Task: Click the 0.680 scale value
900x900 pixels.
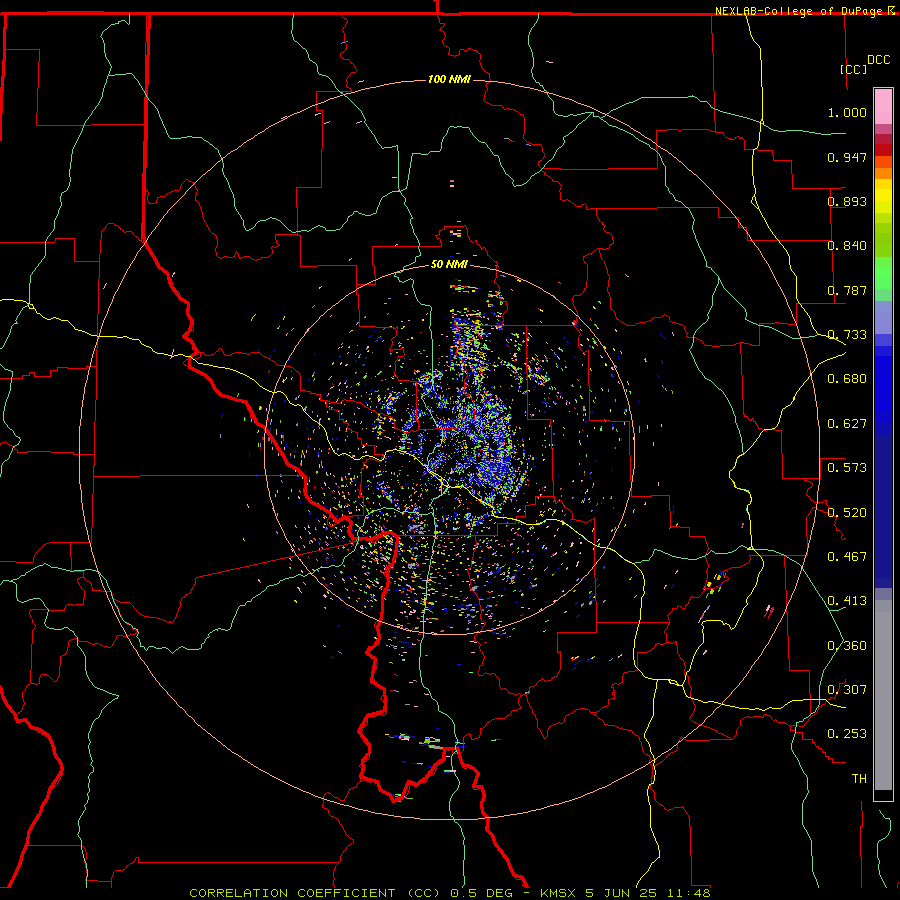Action: (x=847, y=379)
